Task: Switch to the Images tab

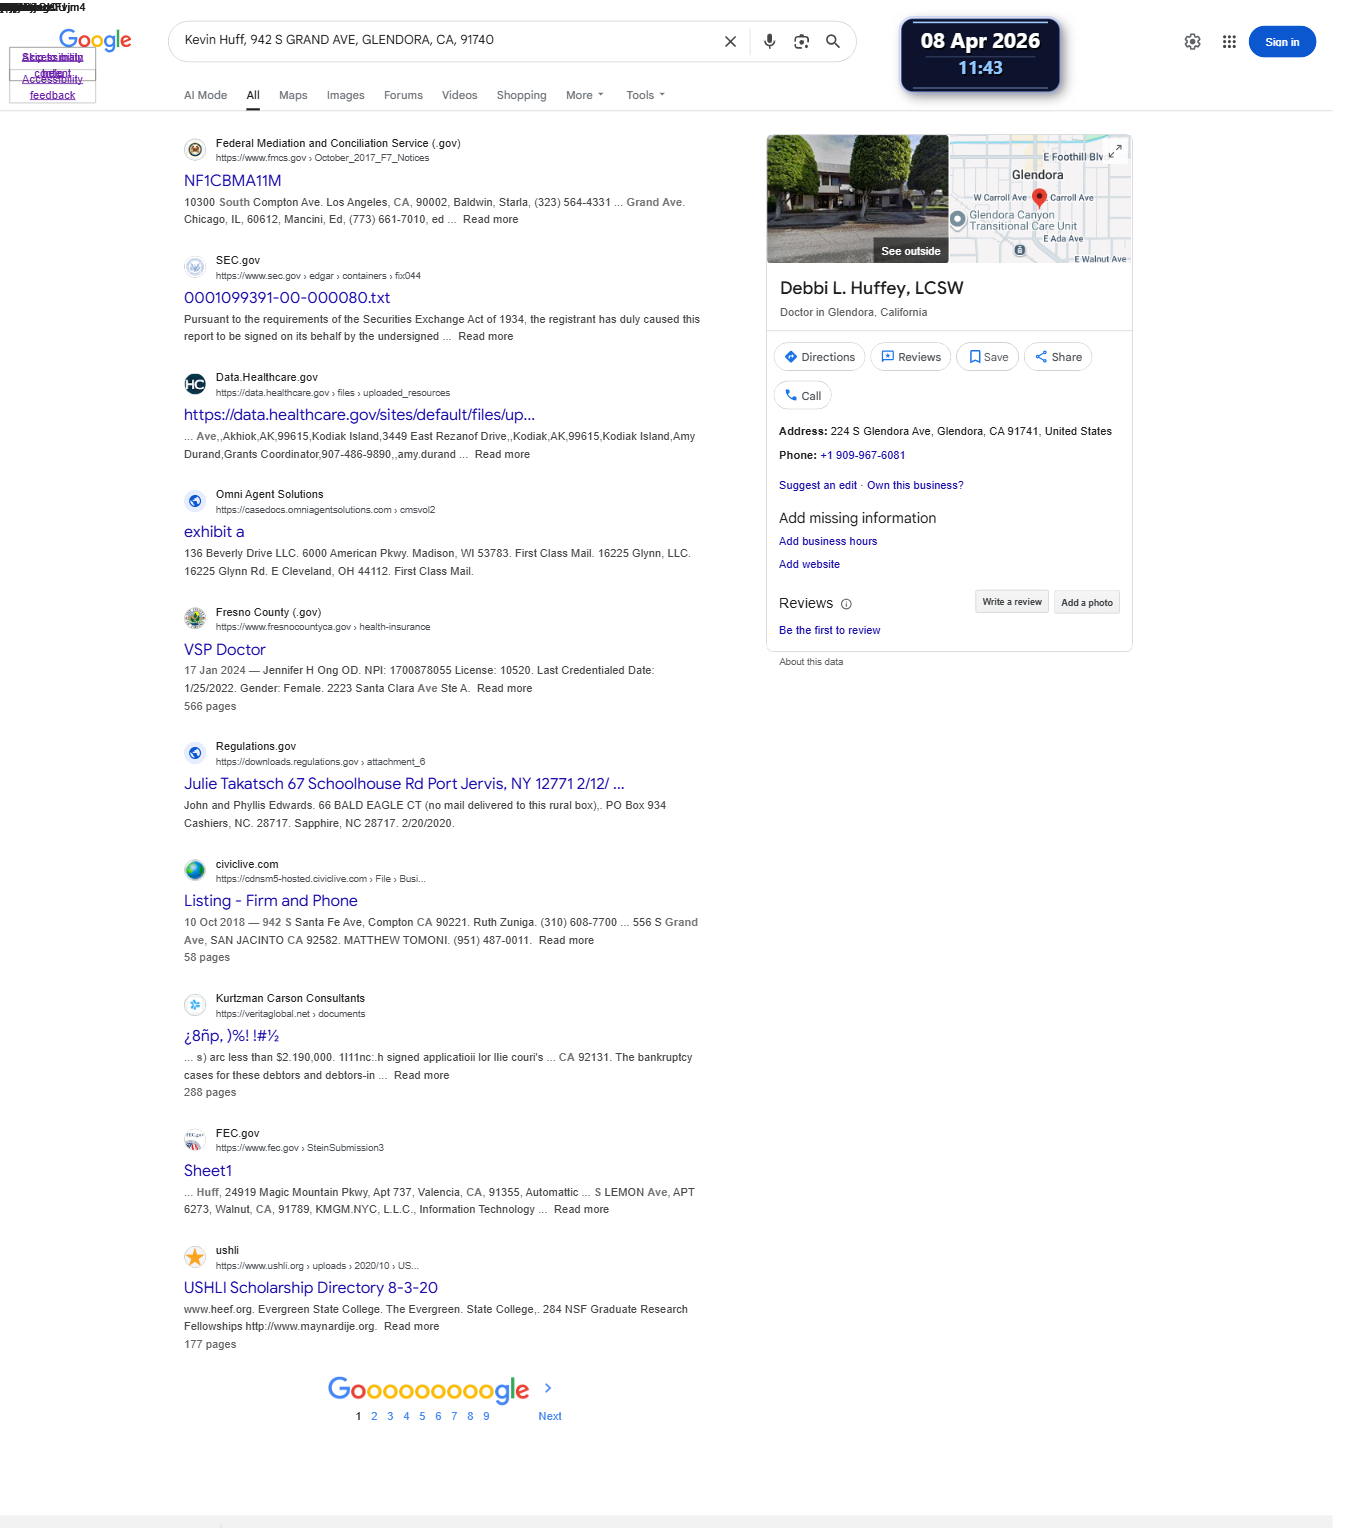Action: [x=345, y=95]
